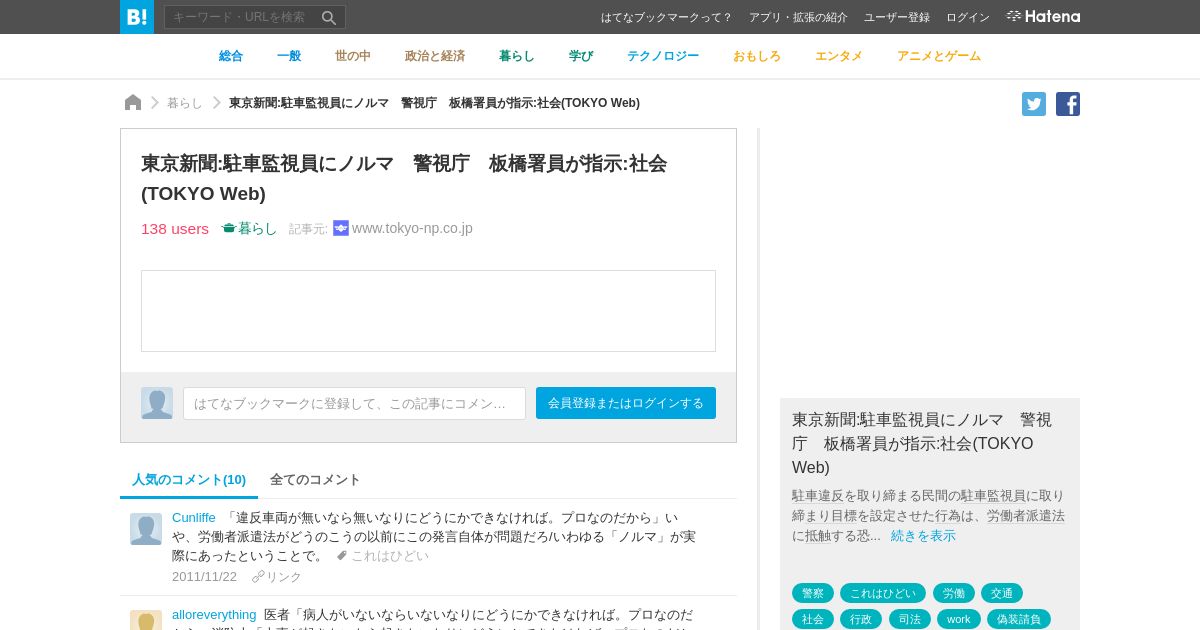Click the home icon in breadcrumb
The image size is (1200, 630).
[x=133, y=102]
